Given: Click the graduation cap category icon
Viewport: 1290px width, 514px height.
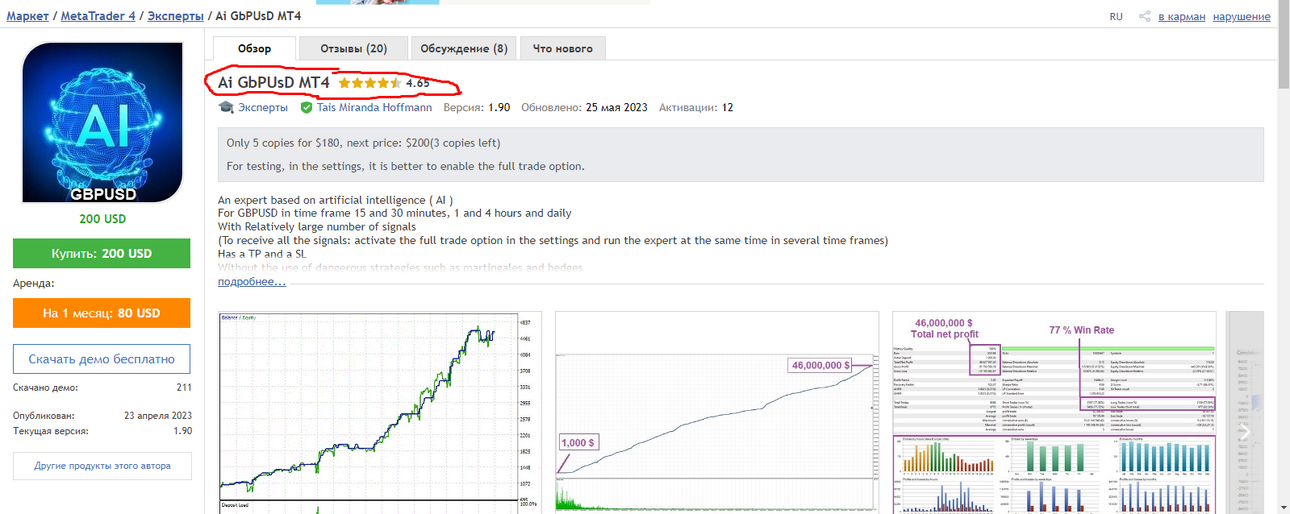Looking at the screenshot, I should [226, 107].
